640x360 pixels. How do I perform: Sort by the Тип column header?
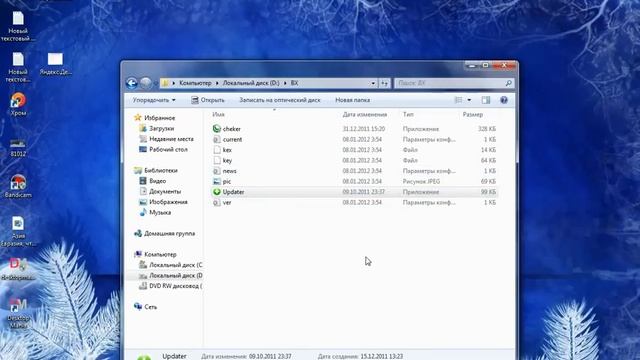pos(408,115)
